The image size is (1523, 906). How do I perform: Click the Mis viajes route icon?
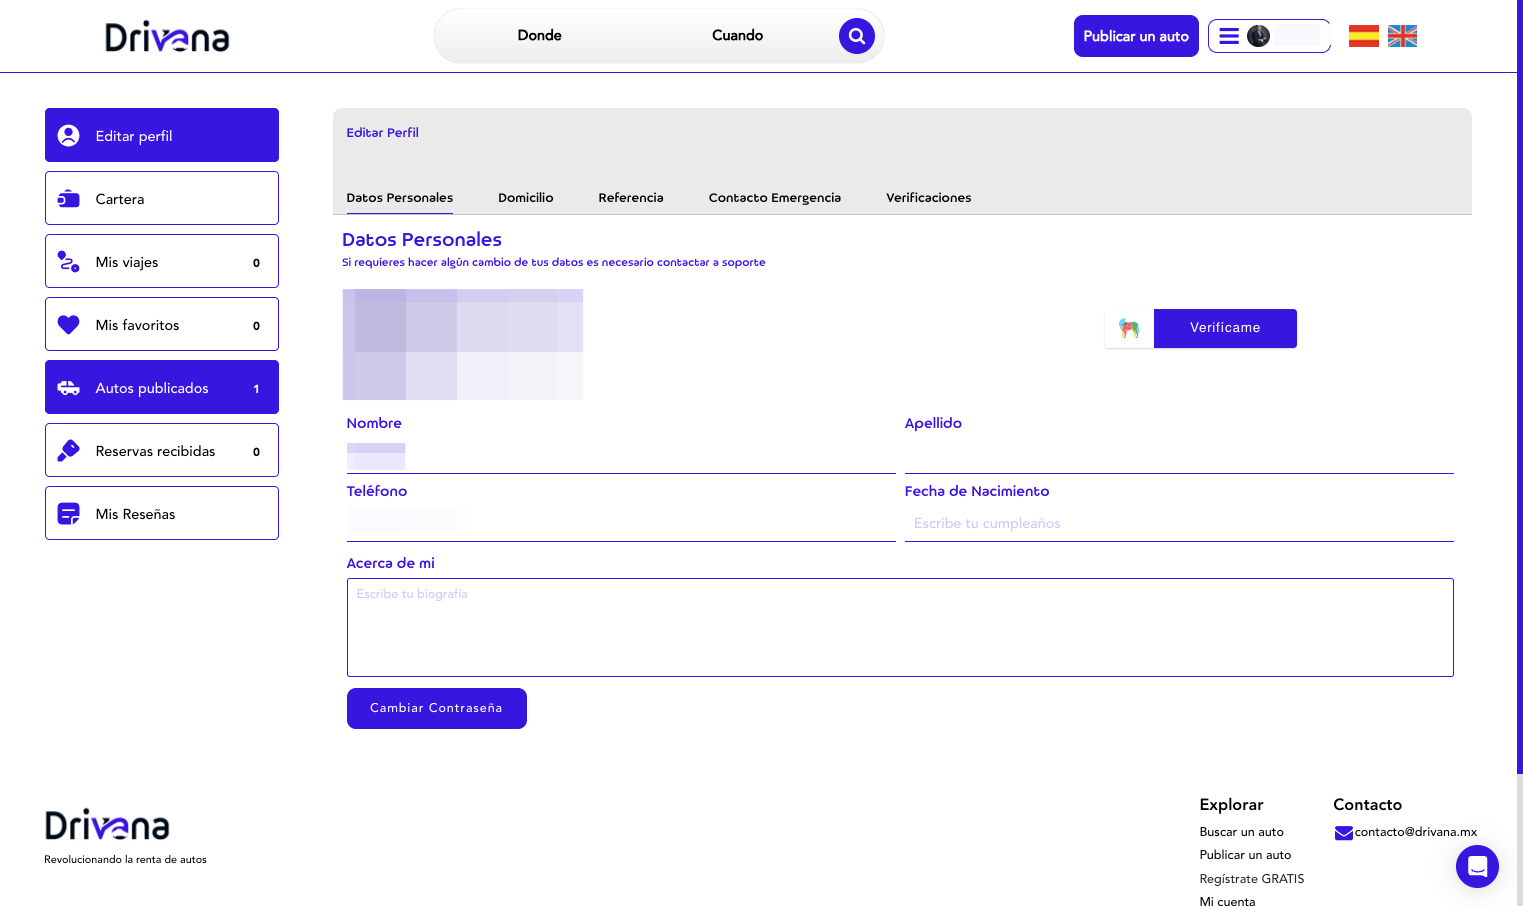coord(69,262)
